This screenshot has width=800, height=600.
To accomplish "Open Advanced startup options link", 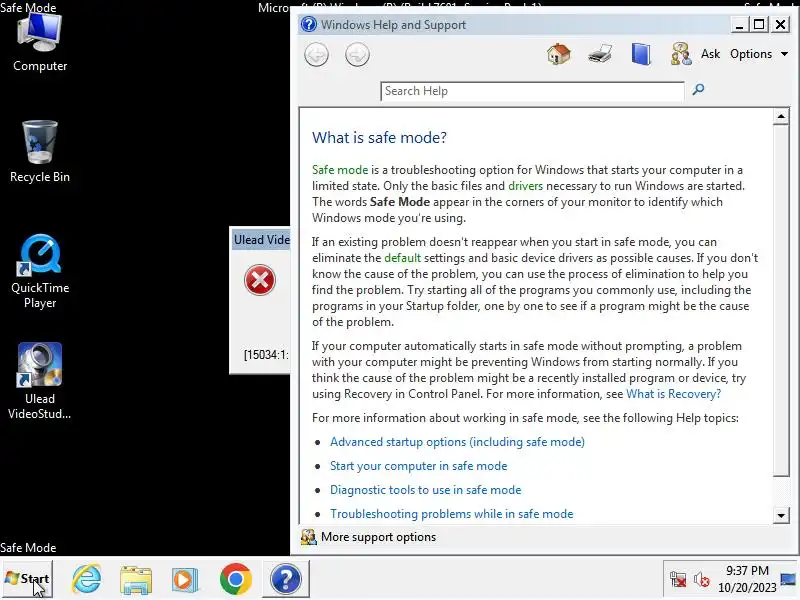I will pyautogui.click(x=457, y=442).
